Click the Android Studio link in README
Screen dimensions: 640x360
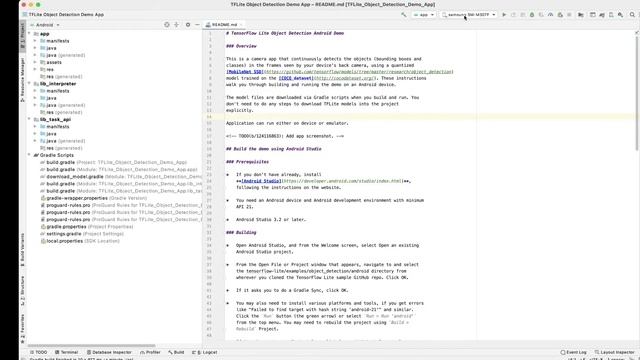coord(261,181)
